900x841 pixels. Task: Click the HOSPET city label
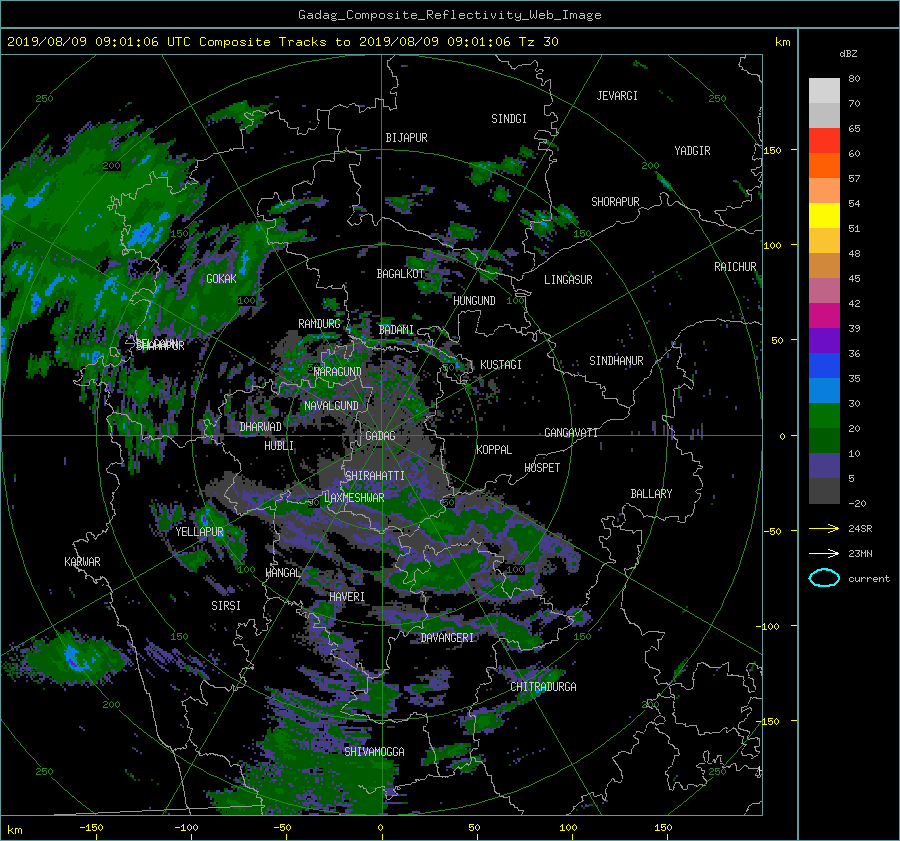click(x=542, y=468)
